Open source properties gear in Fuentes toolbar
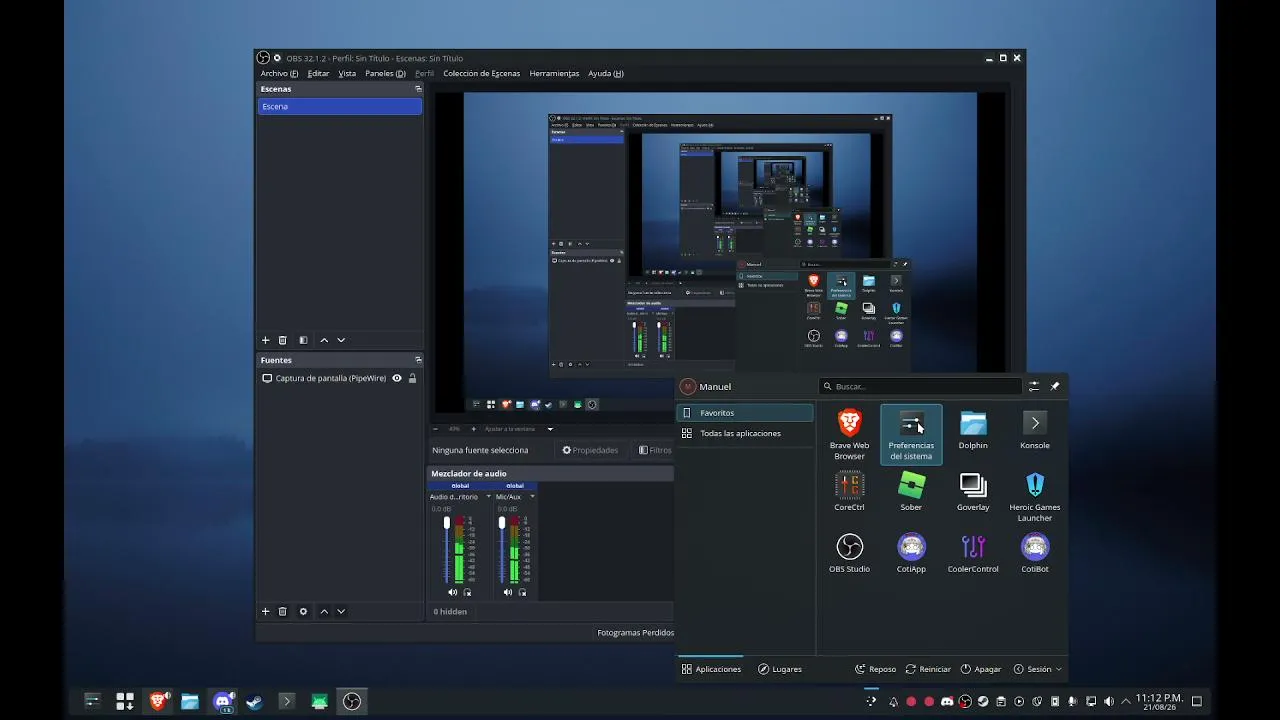This screenshot has width=1280, height=720. 303,611
